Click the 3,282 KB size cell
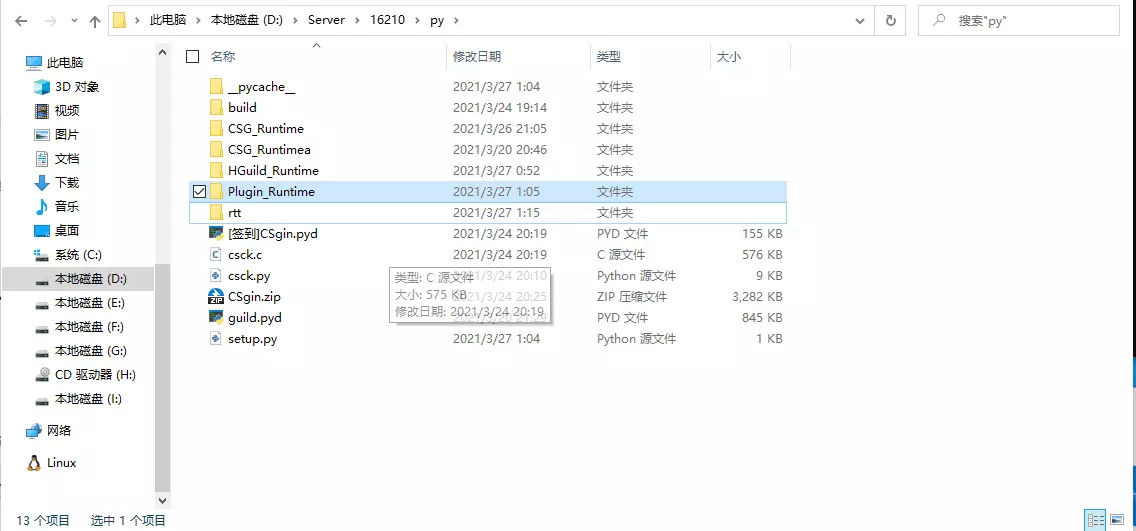Image resolution: width=1136 pixels, height=531 pixels. [757, 297]
